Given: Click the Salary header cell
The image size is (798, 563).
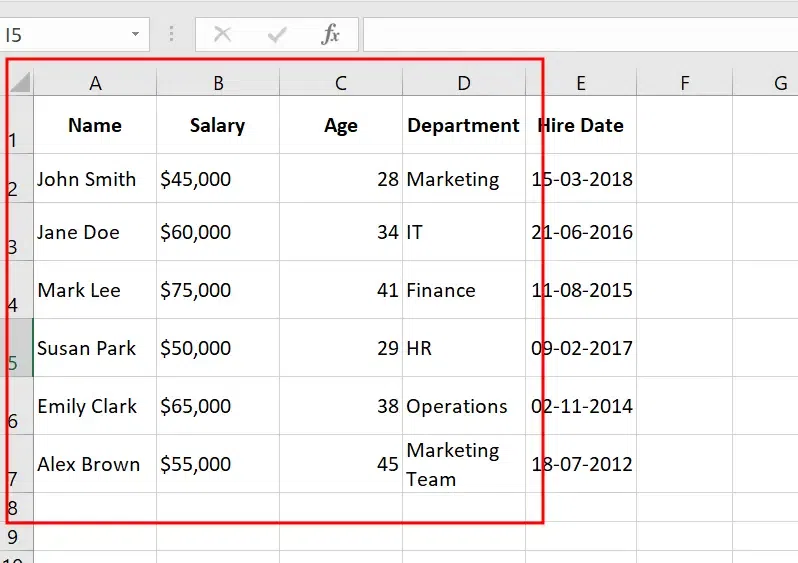Looking at the screenshot, I should click(218, 125).
